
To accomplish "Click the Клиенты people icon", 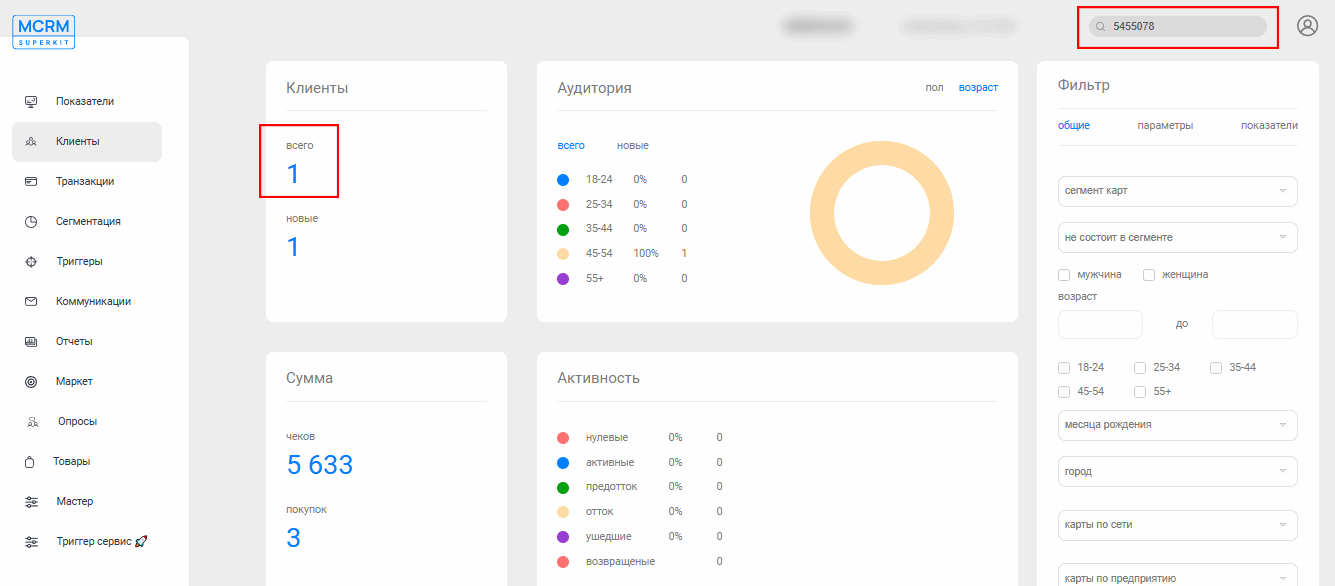I will coord(31,142).
